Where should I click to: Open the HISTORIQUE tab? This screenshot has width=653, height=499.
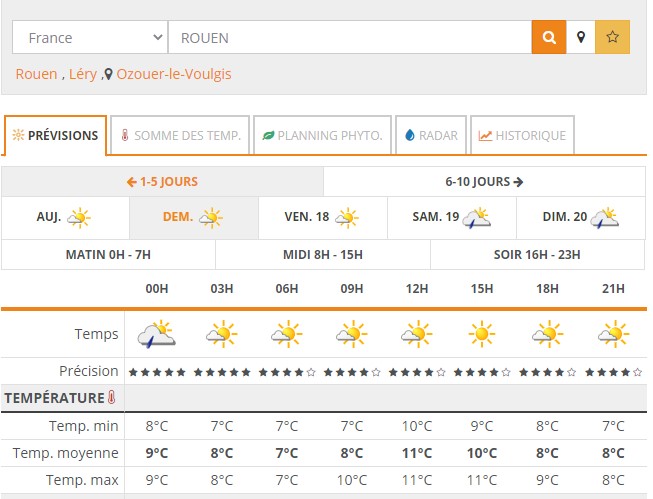click(522, 136)
